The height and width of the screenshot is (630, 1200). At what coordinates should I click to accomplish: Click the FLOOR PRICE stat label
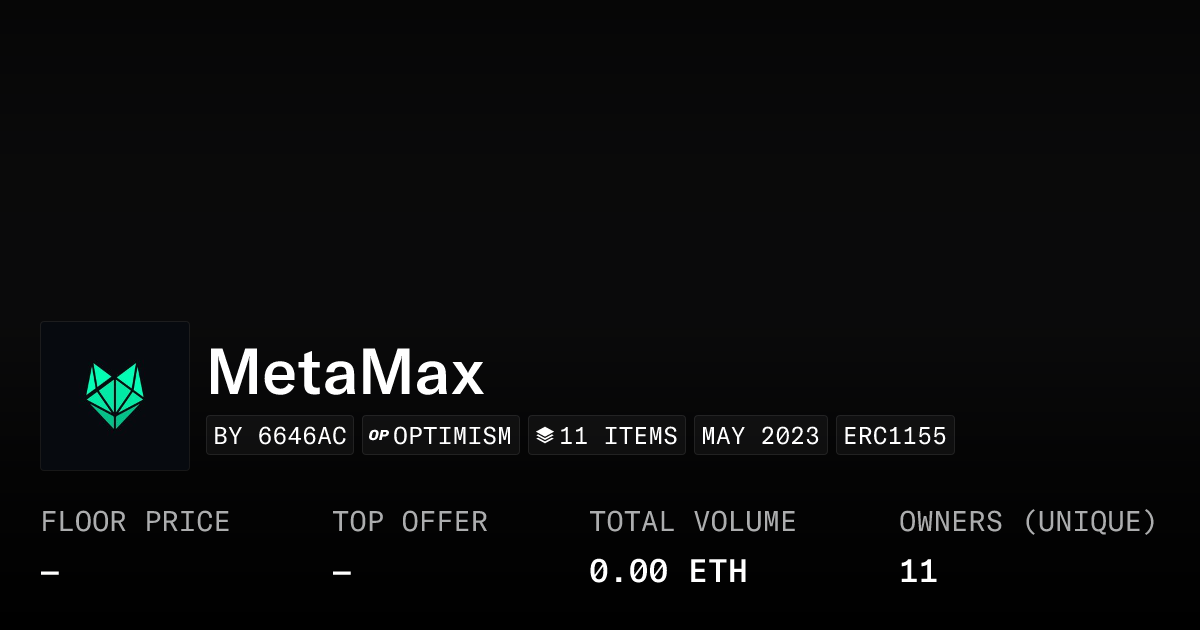point(135,522)
